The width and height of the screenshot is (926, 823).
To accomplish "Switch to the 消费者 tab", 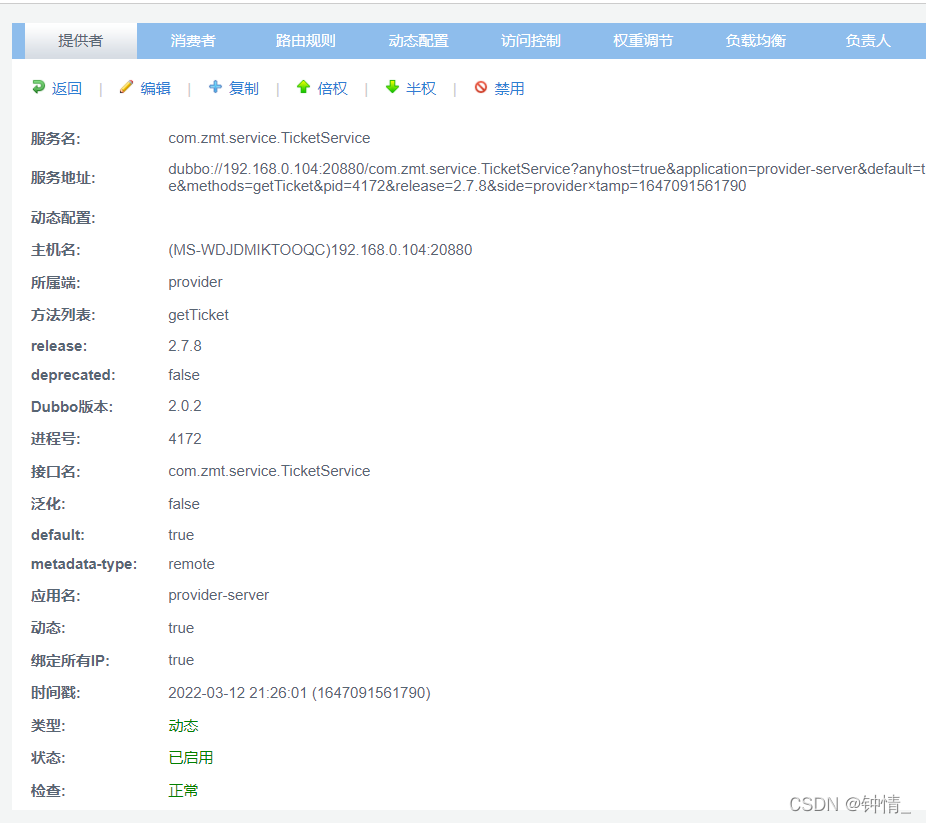I will pos(192,41).
